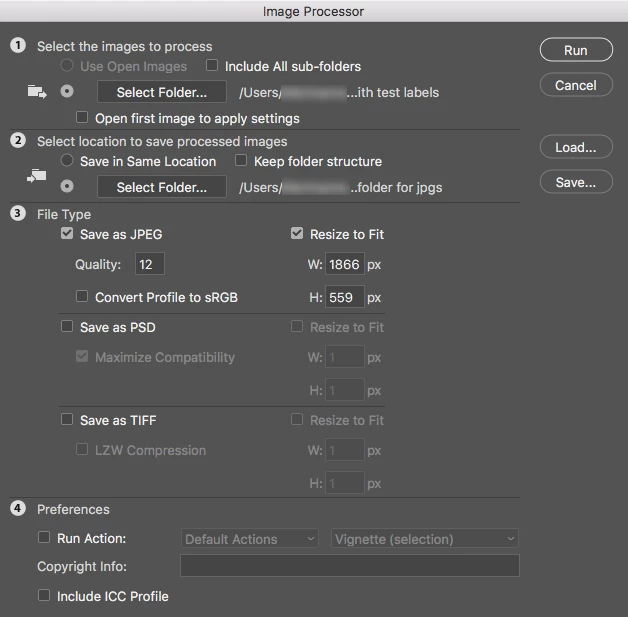Click the Copyright Info text field
The image size is (628, 617).
coord(350,566)
